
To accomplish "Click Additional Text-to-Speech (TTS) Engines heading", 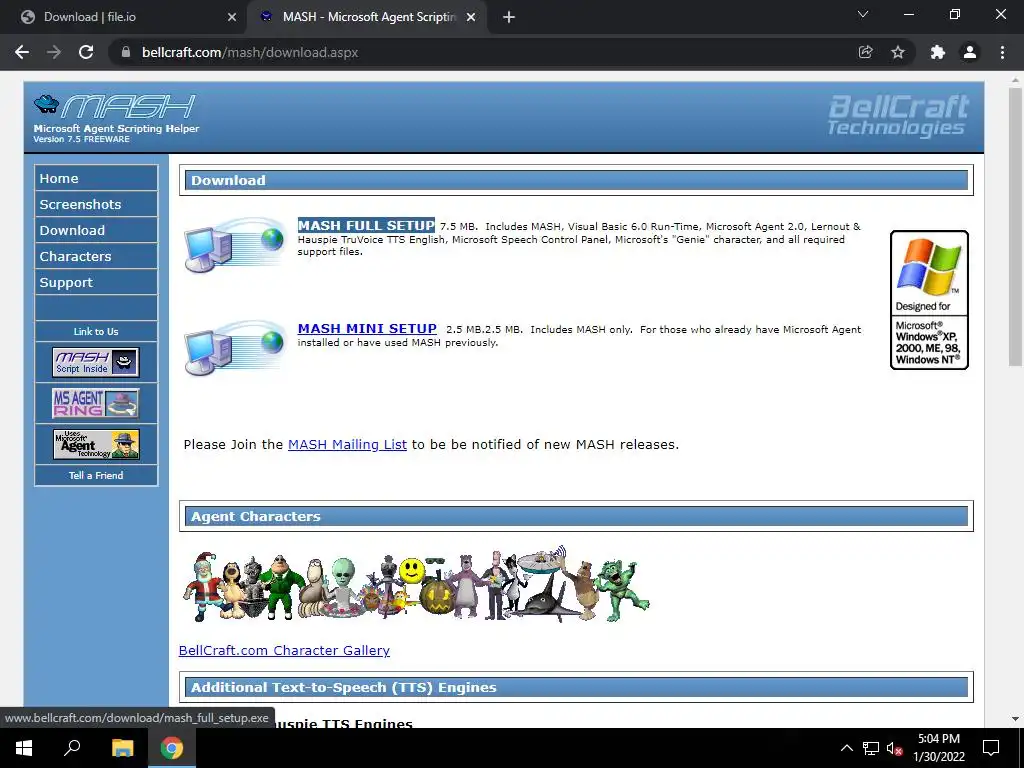I will coord(576,687).
